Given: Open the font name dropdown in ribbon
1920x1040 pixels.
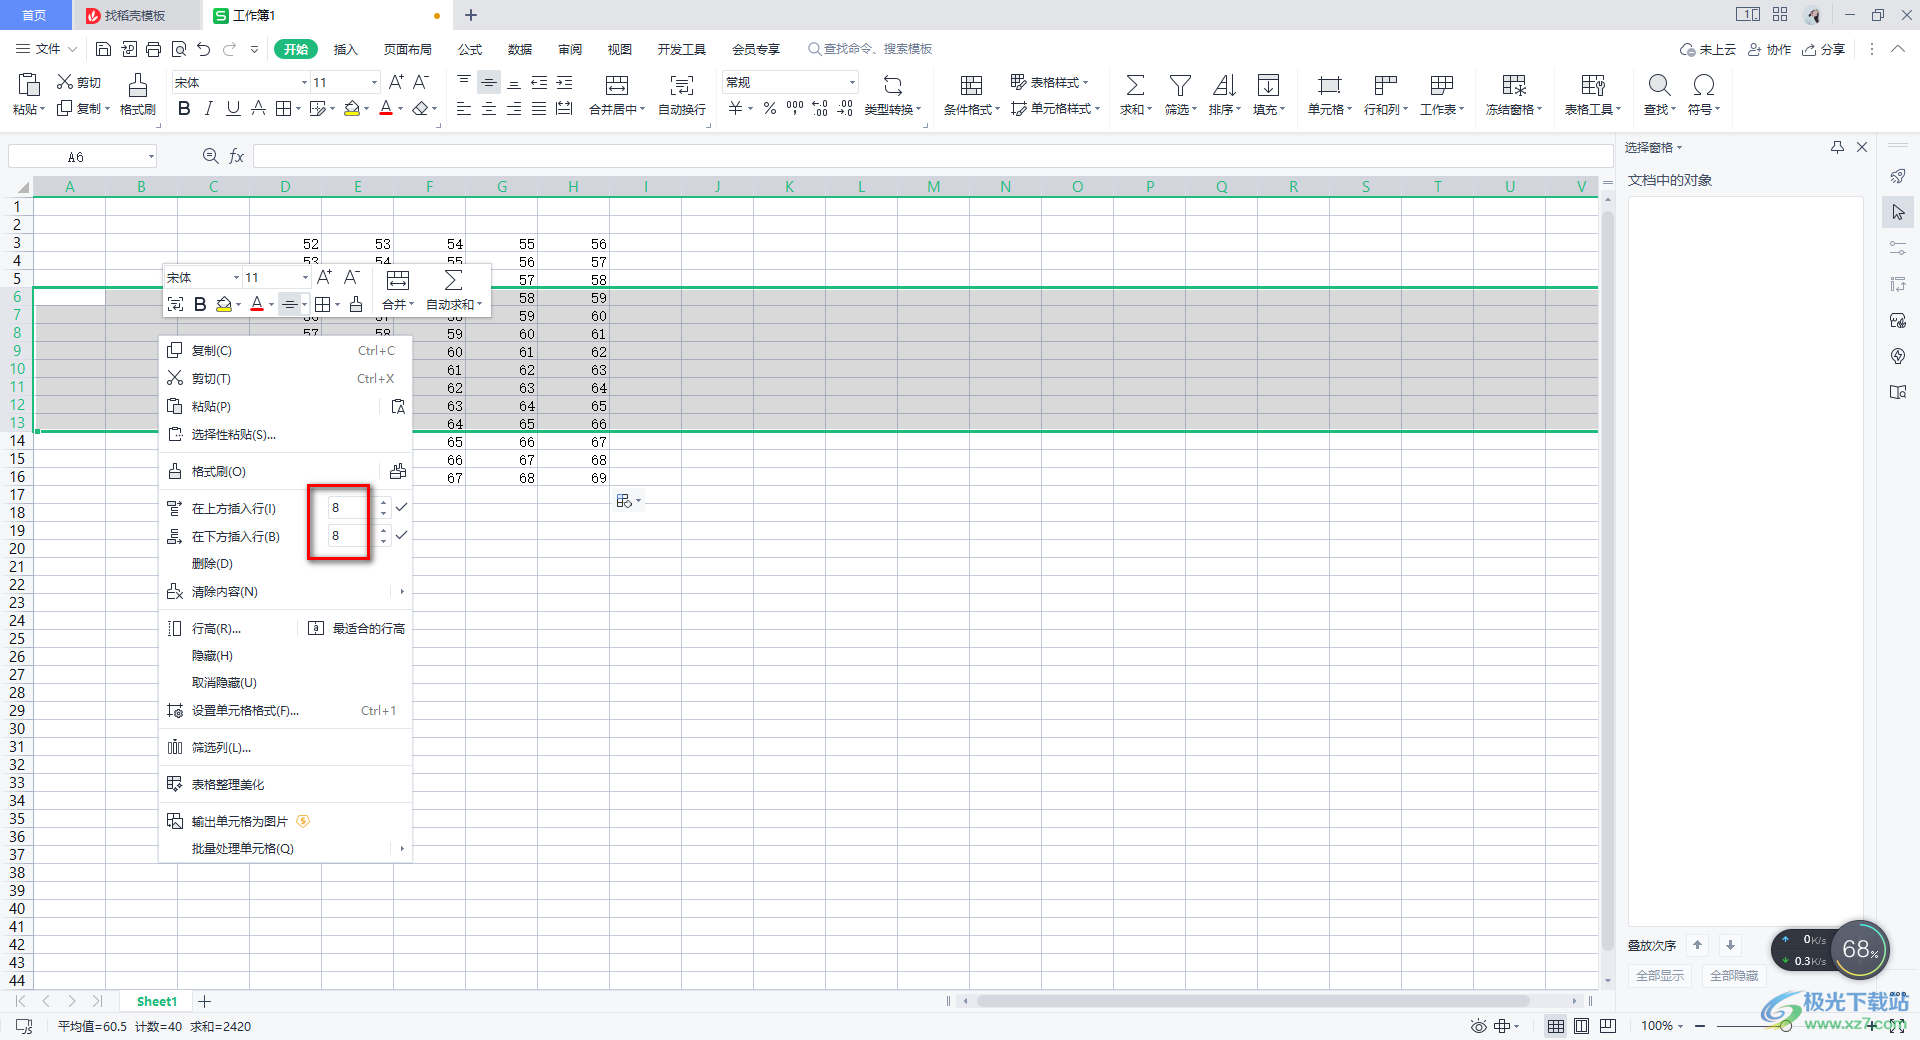Looking at the screenshot, I should (304, 82).
